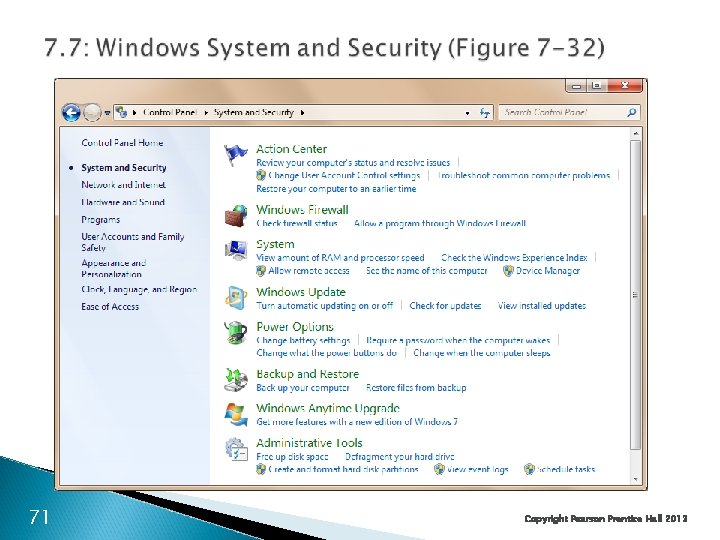720x540 pixels.
Task: Click Get more features with new edition link
Action: [x=357, y=422]
